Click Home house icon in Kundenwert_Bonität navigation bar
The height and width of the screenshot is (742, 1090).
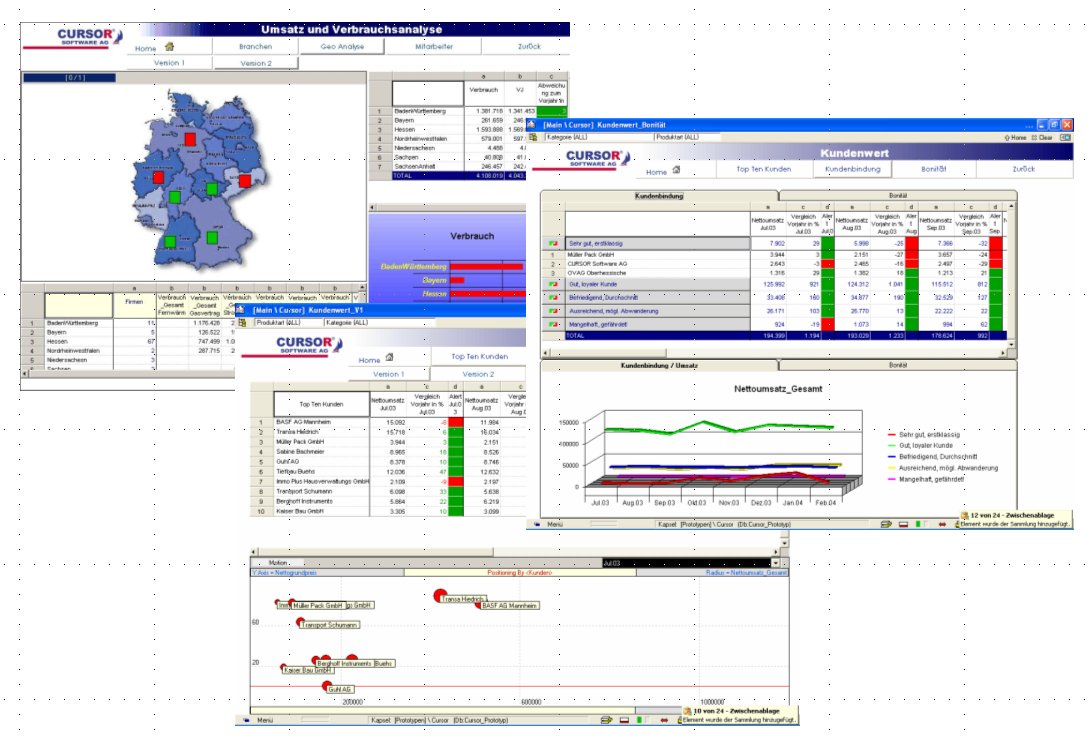point(676,170)
